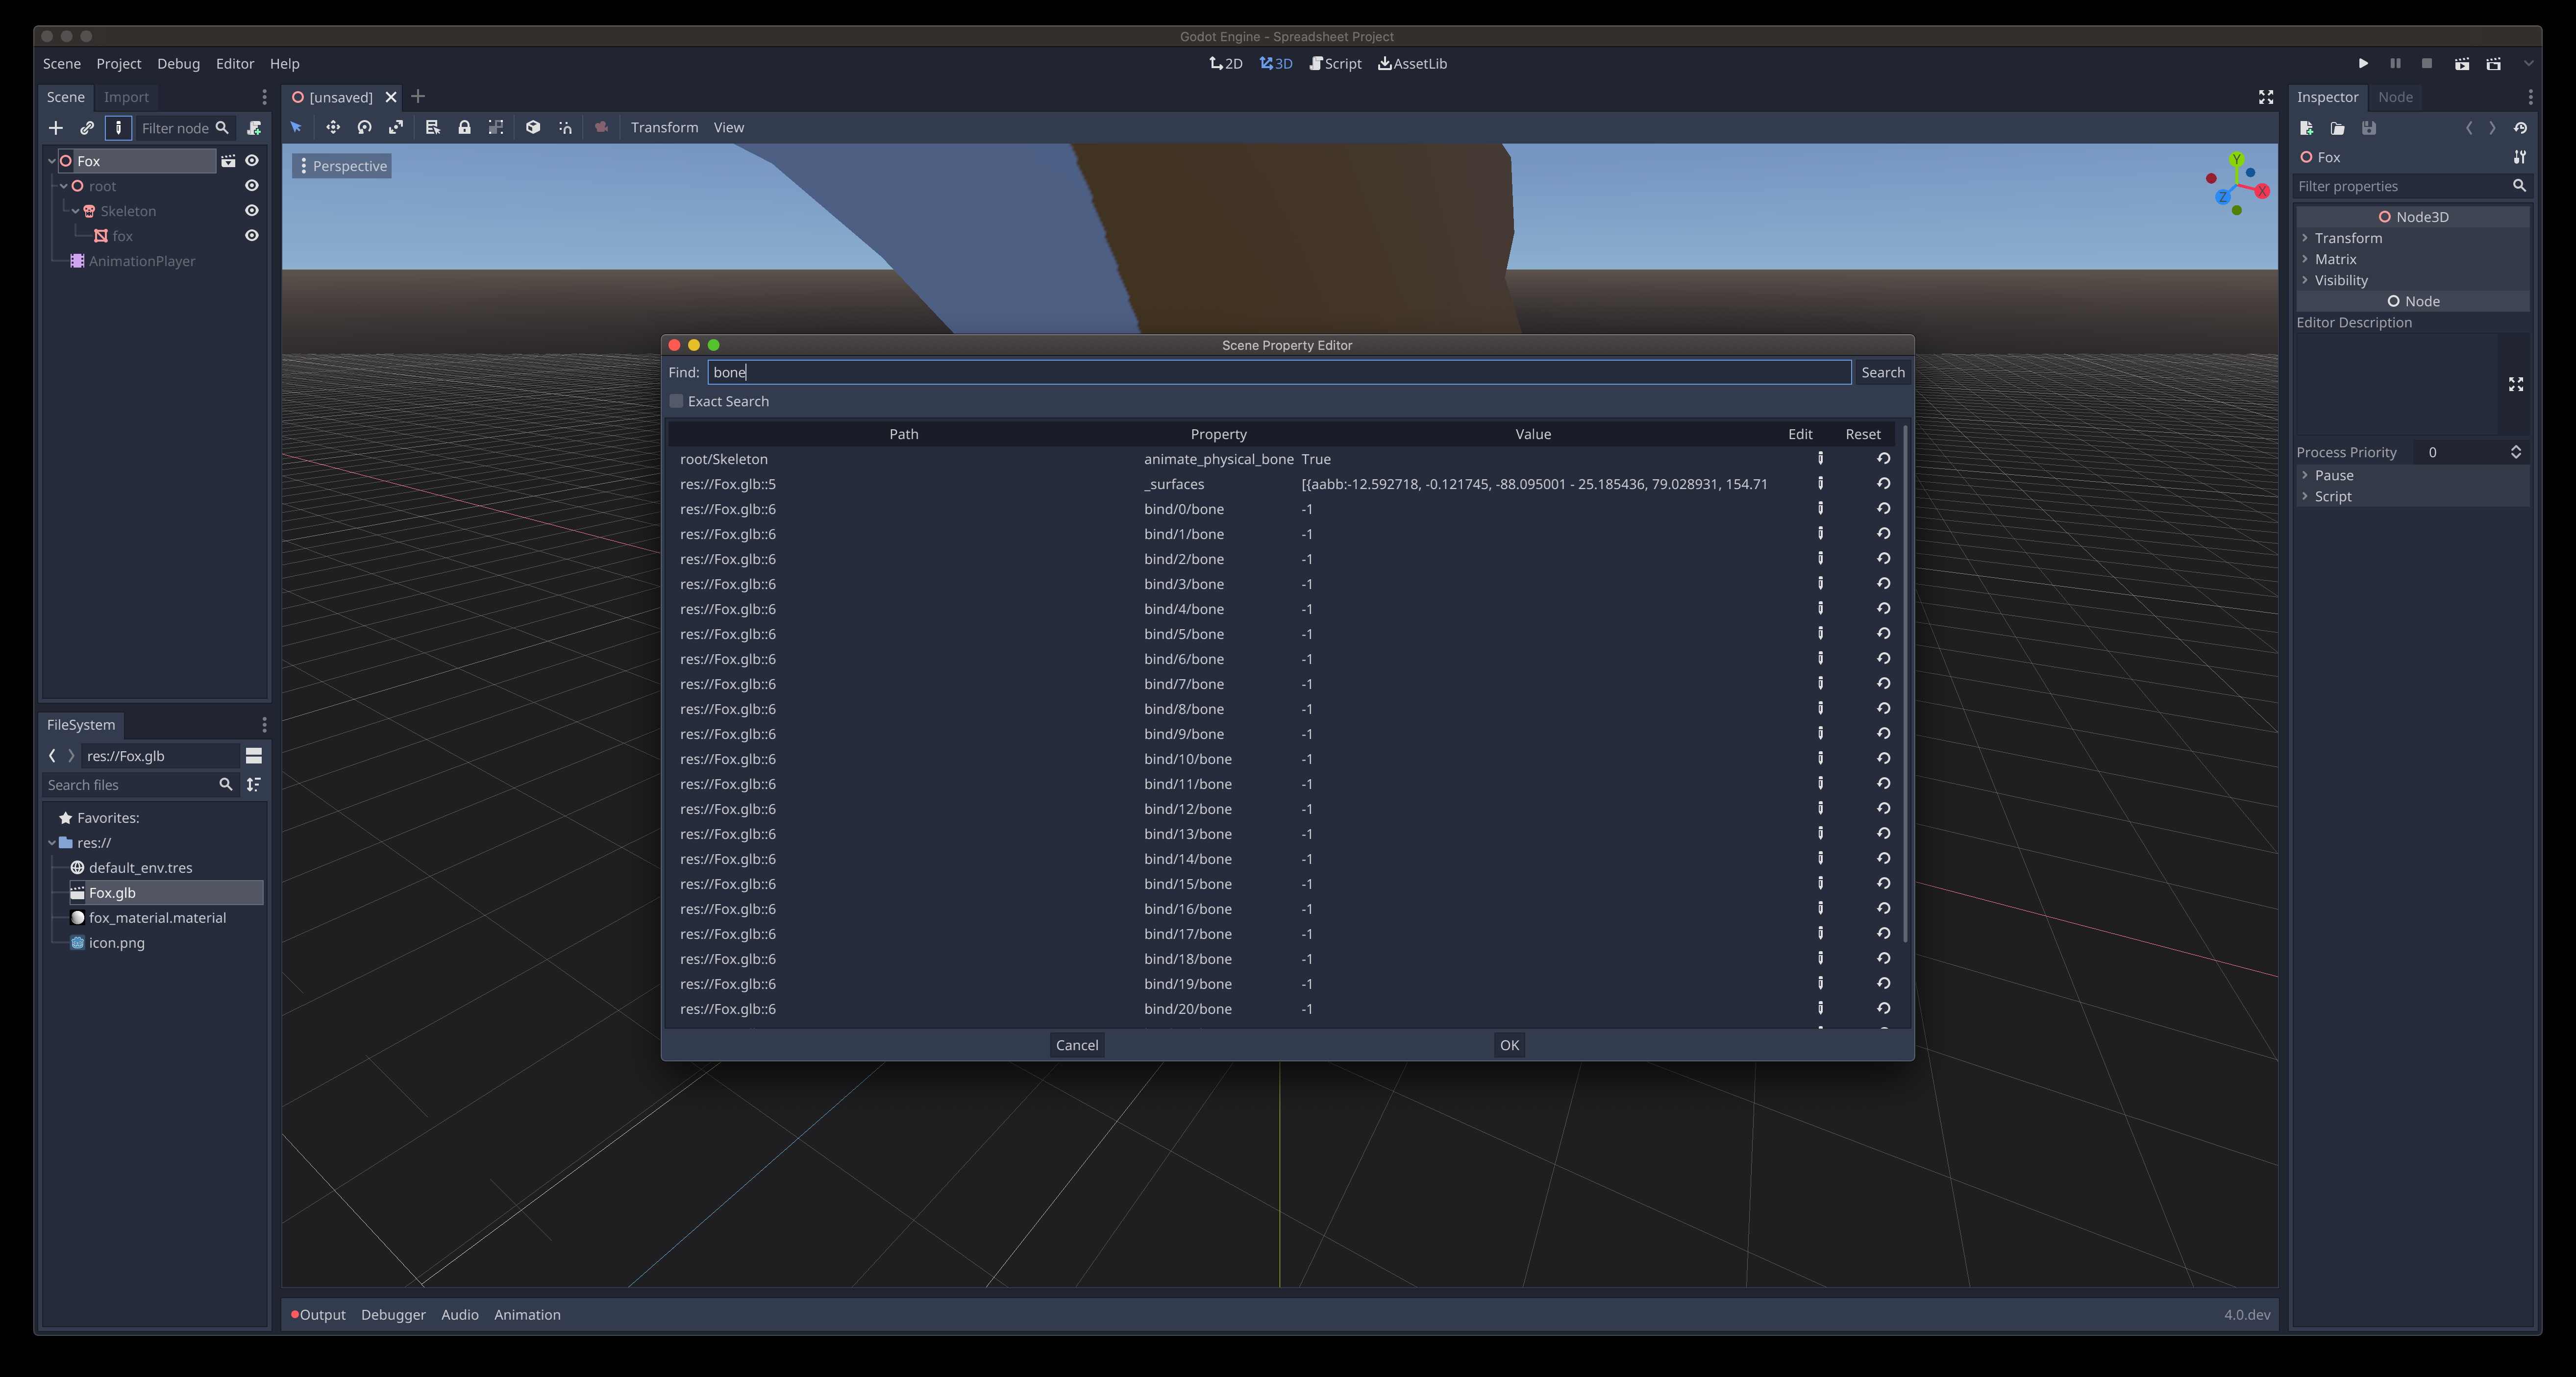Viewport: 2576px width, 1377px height.
Task: Hide the Skeleton node in the scene tree
Action: point(251,210)
